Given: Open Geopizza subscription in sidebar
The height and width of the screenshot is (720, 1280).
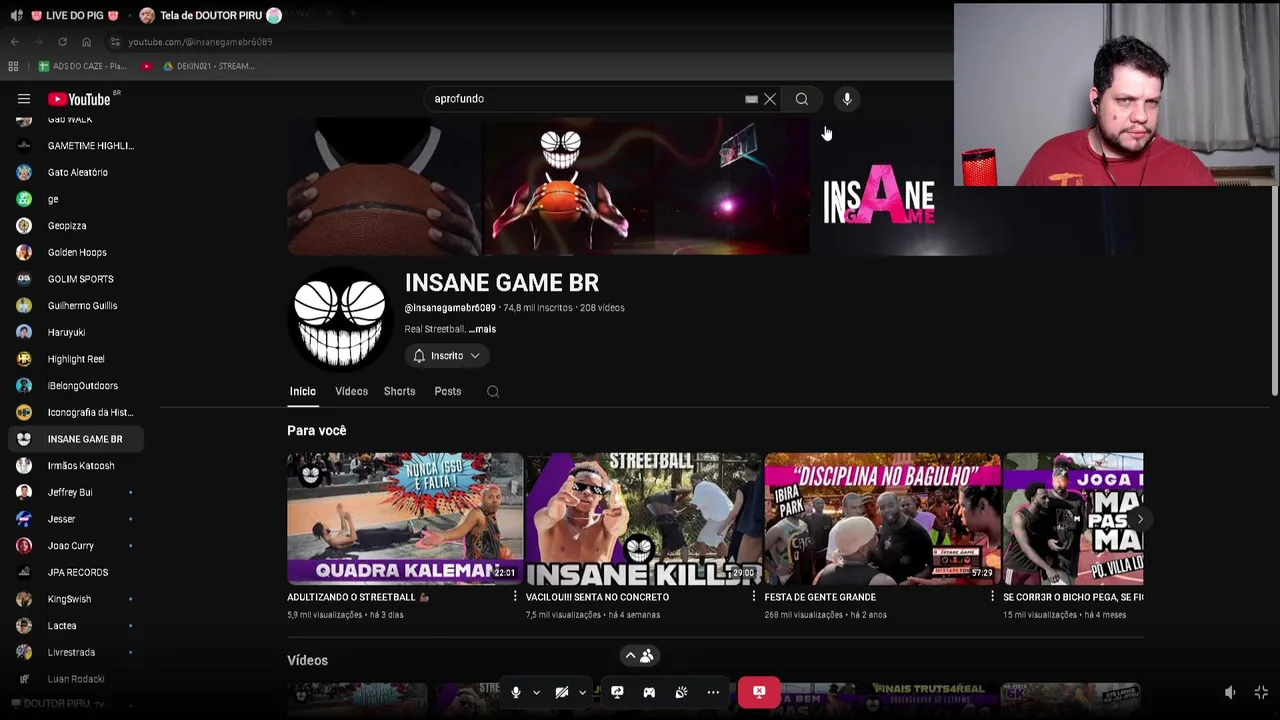Looking at the screenshot, I should click(x=75, y=226).
